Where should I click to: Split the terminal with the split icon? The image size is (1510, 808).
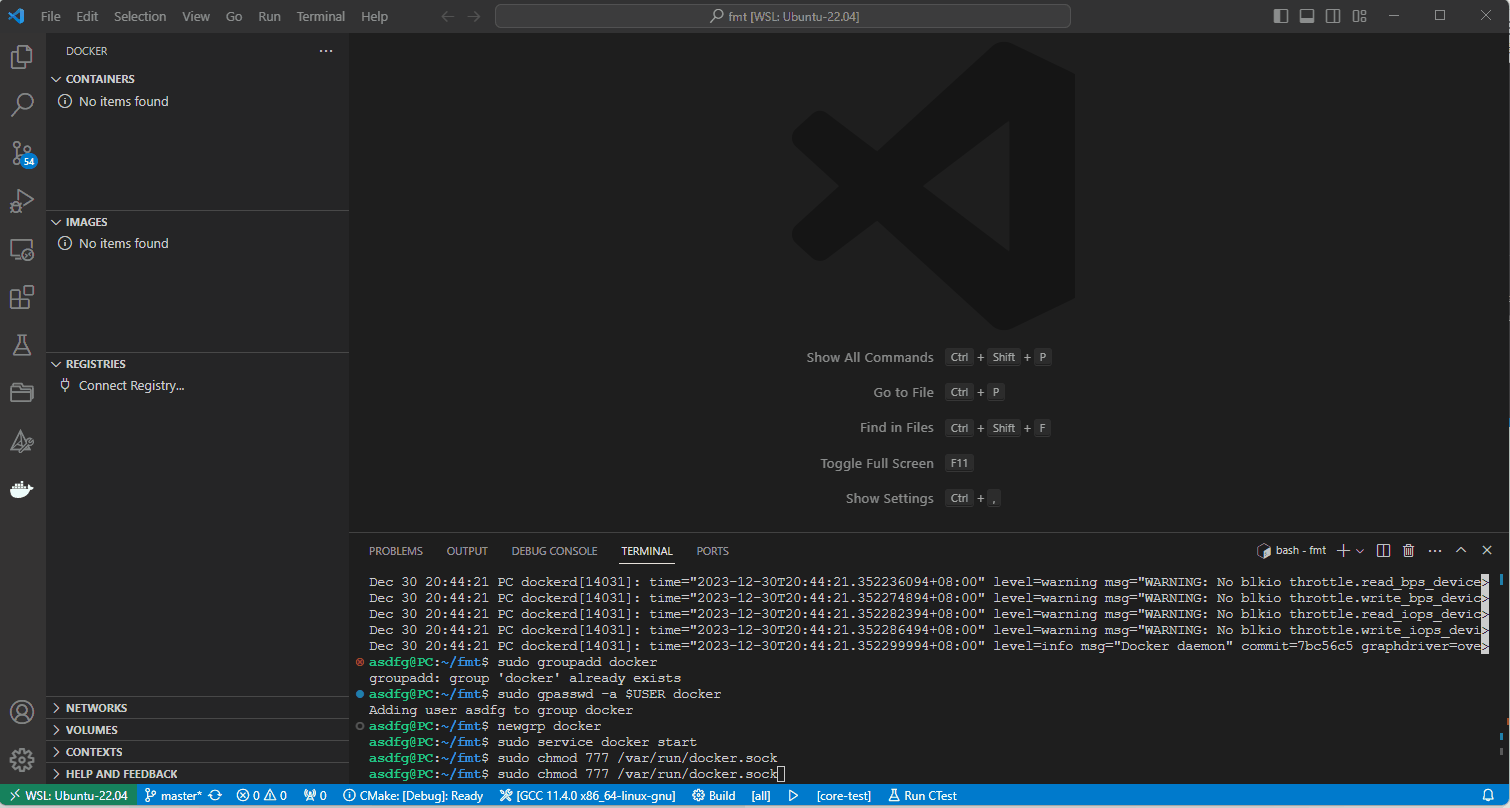[1383, 550]
